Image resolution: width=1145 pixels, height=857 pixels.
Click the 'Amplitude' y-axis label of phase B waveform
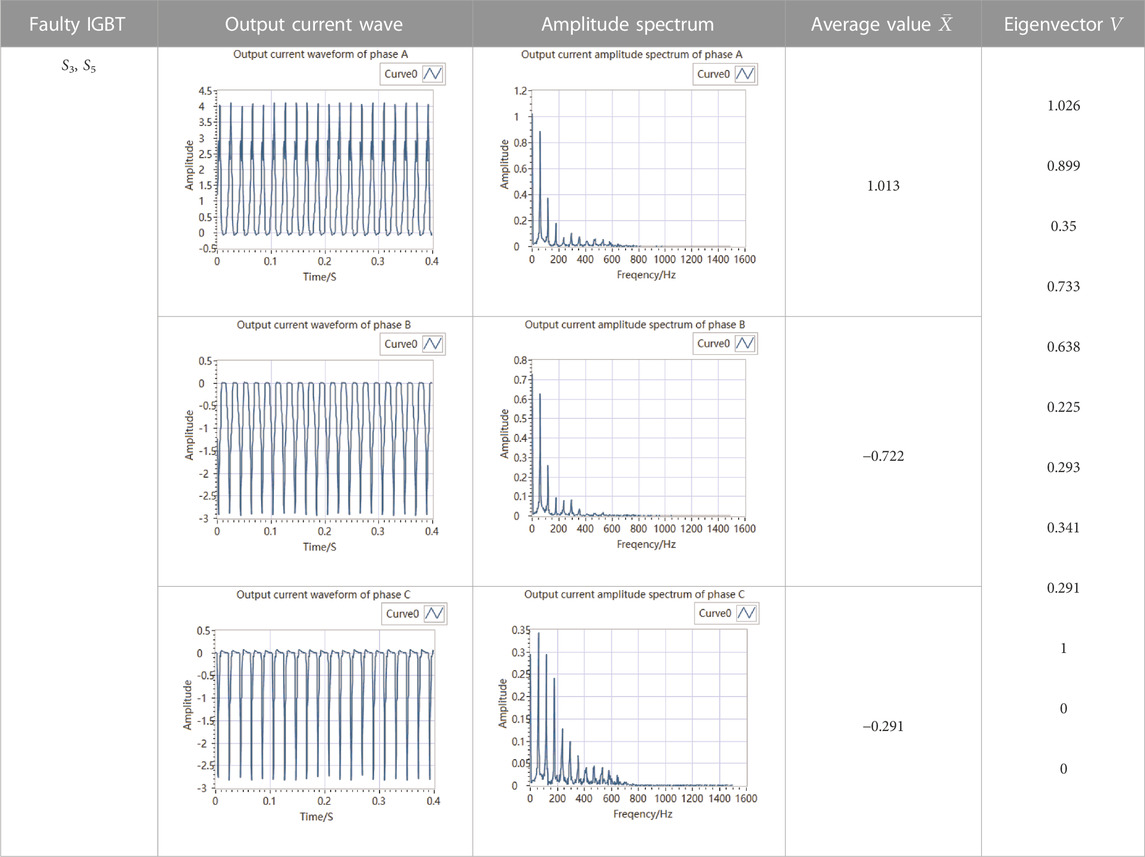tap(189, 435)
